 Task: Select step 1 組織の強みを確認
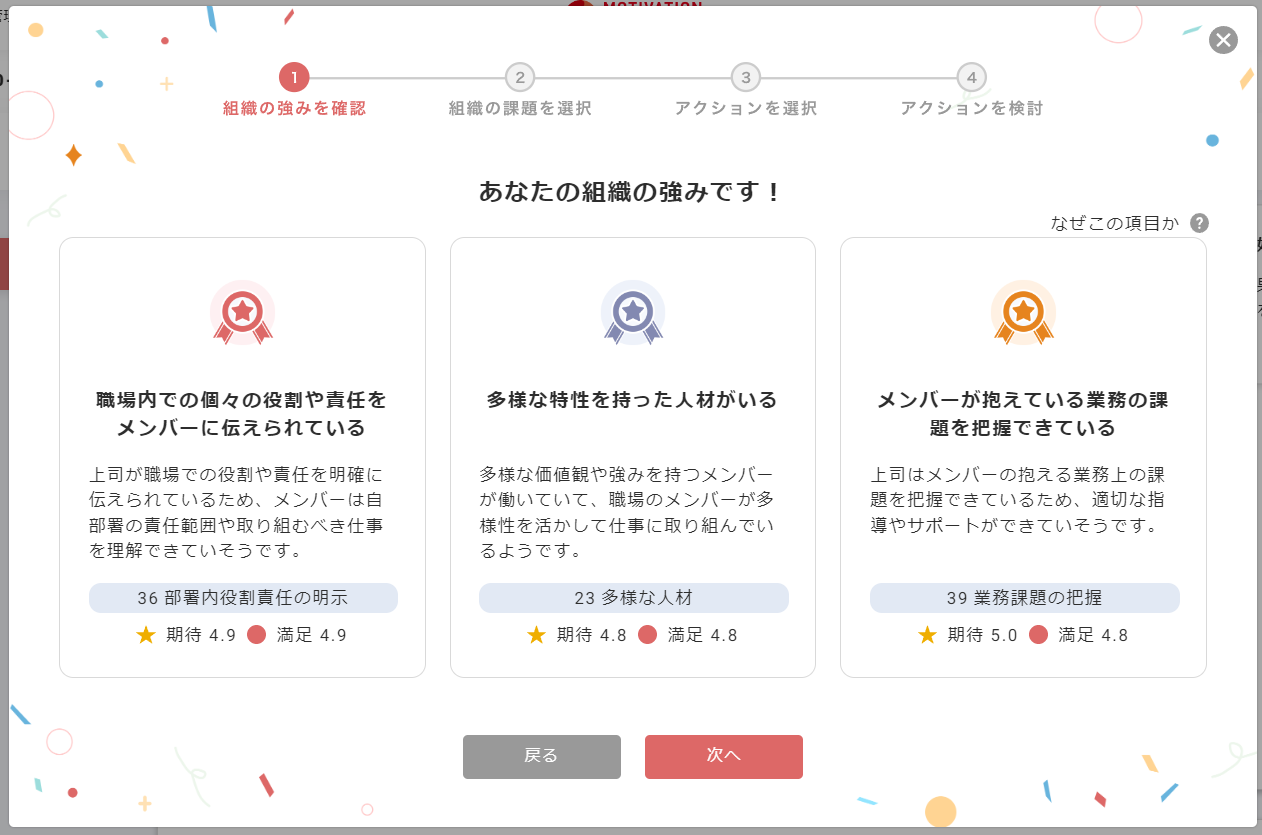point(294,78)
